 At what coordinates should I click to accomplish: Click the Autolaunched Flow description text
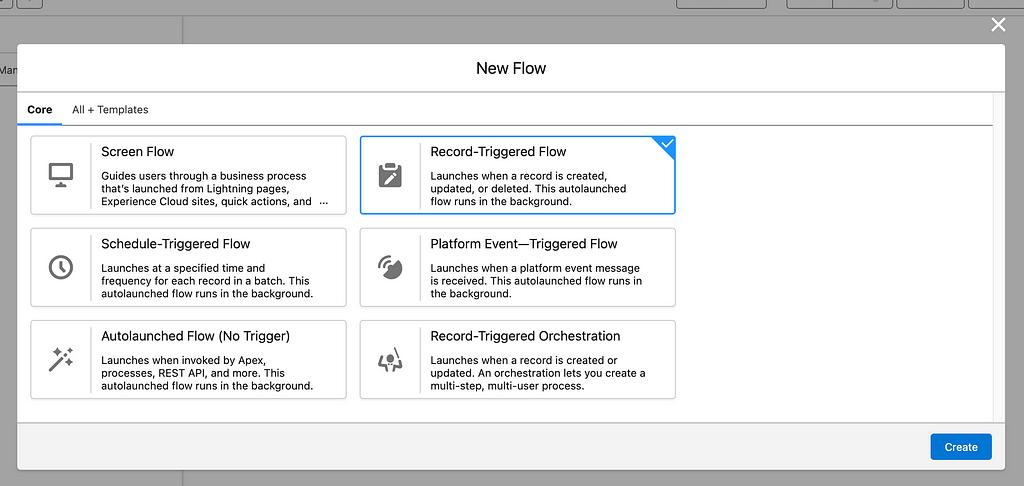tap(206, 373)
